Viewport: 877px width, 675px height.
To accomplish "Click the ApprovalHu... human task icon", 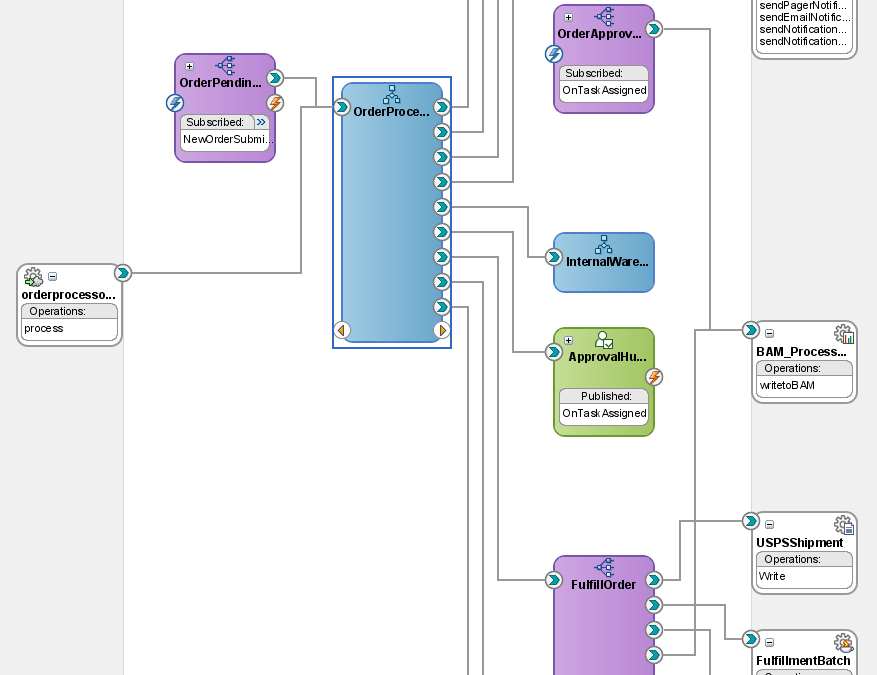I will tap(604, 339).
